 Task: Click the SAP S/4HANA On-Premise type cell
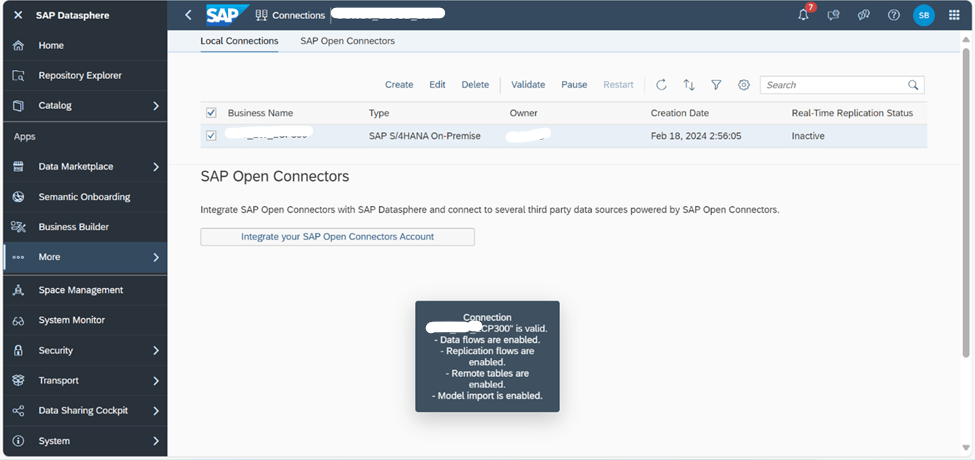click(x=425, y=136)
